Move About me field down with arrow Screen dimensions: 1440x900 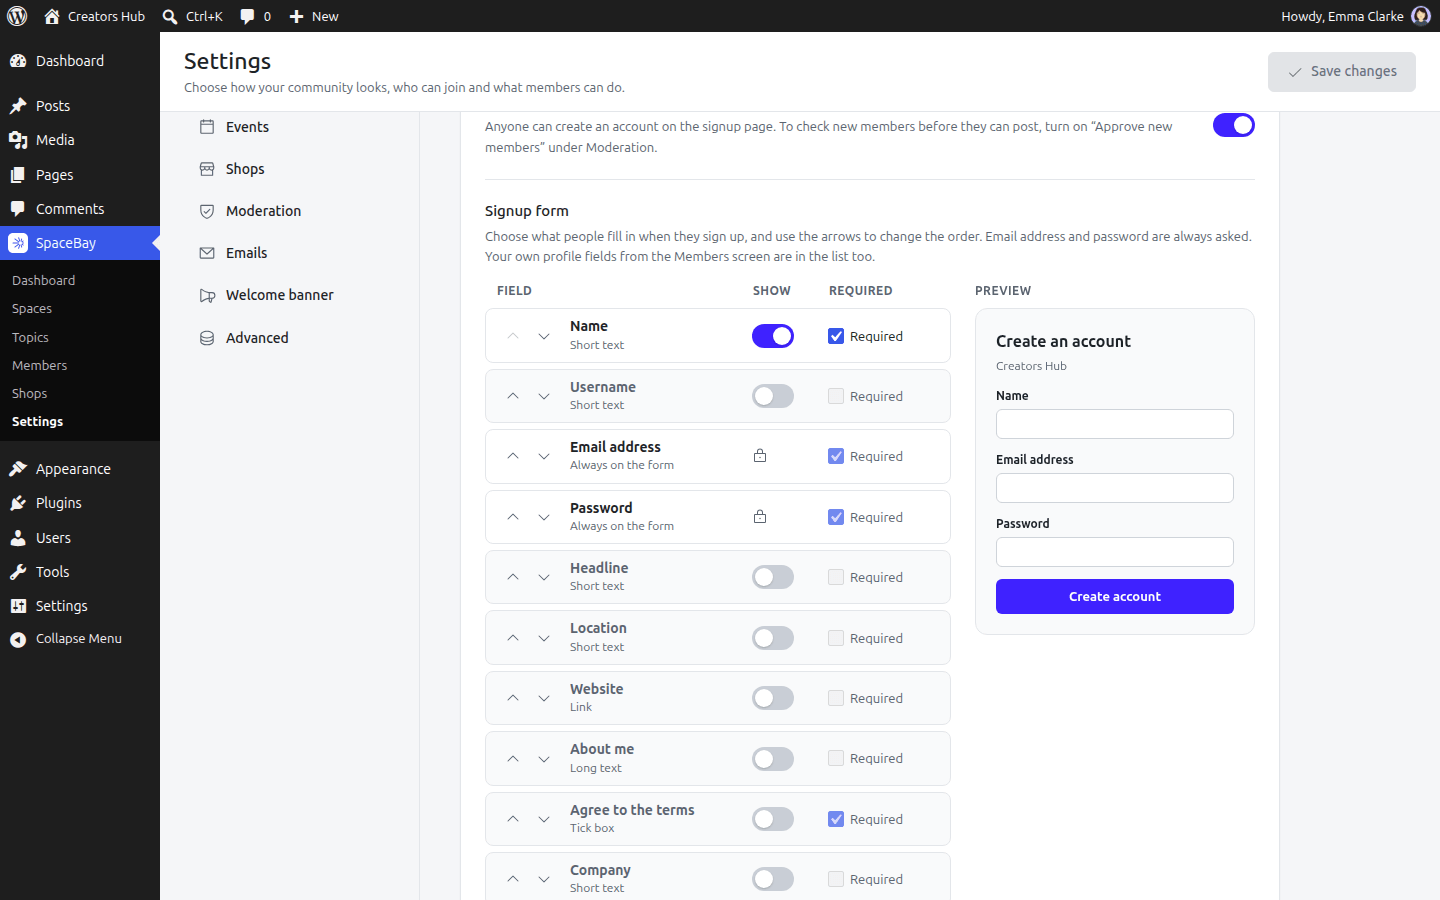544,758
